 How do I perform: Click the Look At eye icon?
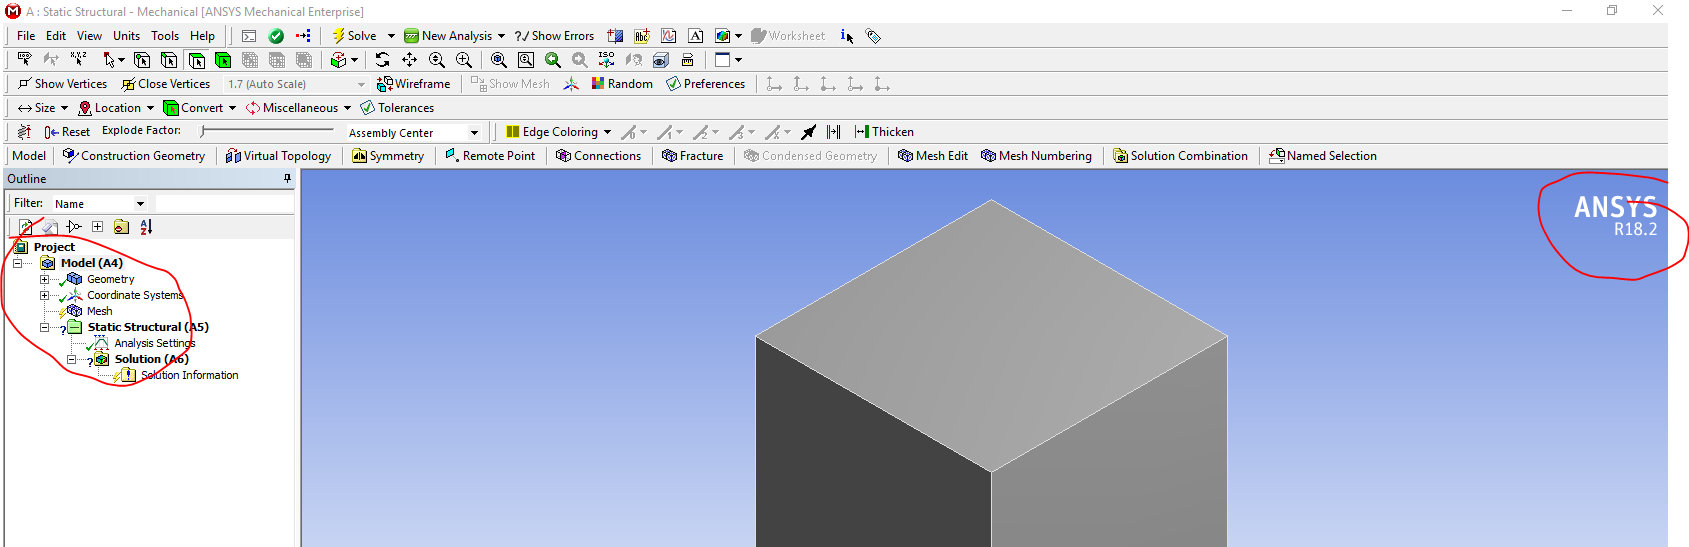660,60
